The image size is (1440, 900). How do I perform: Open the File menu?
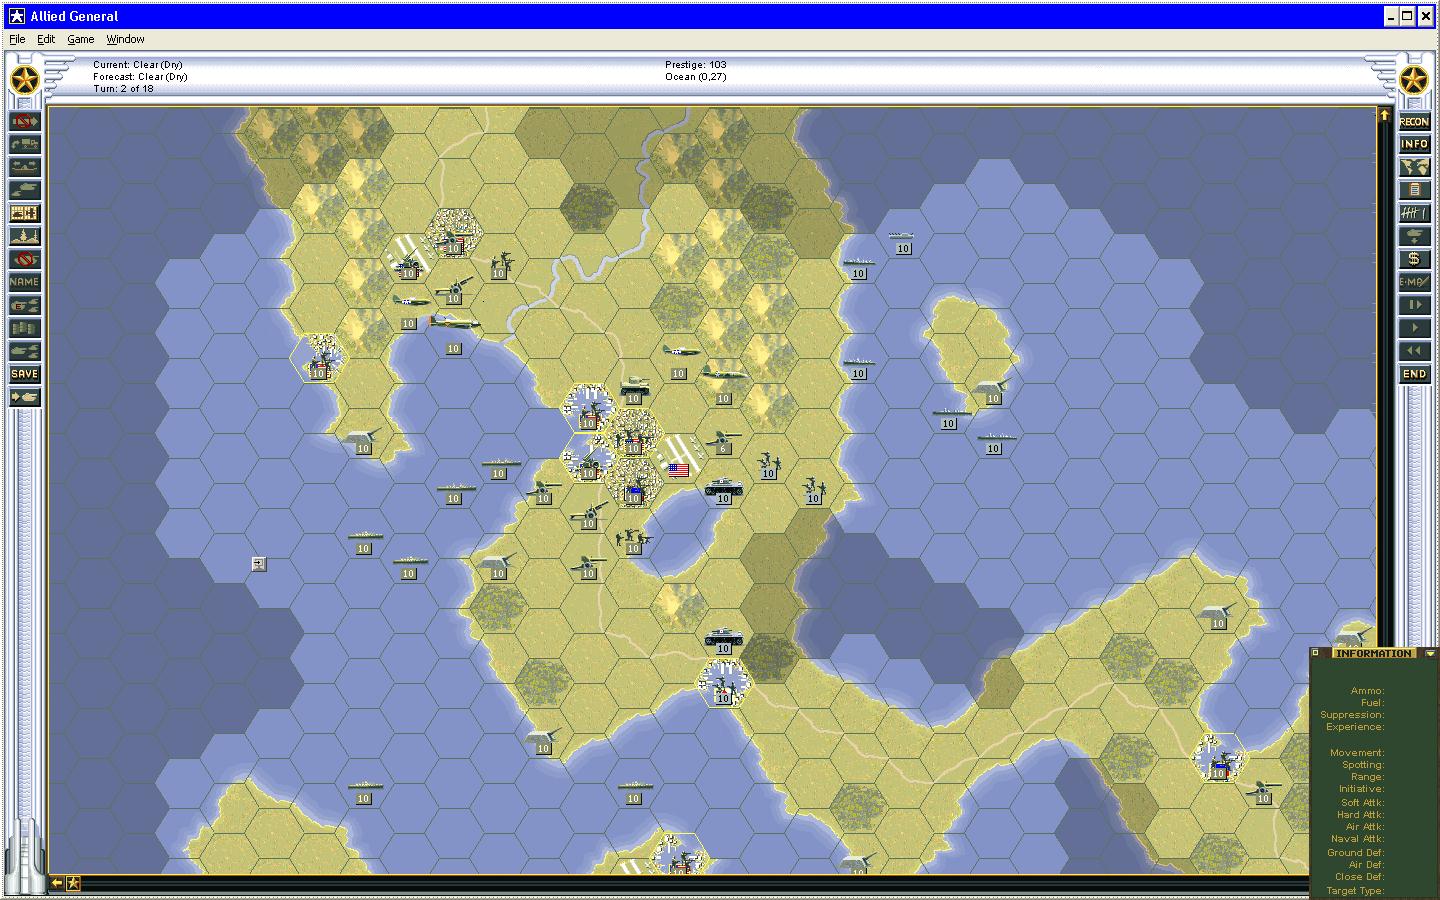pyautogui.click(x=17, y=39)
